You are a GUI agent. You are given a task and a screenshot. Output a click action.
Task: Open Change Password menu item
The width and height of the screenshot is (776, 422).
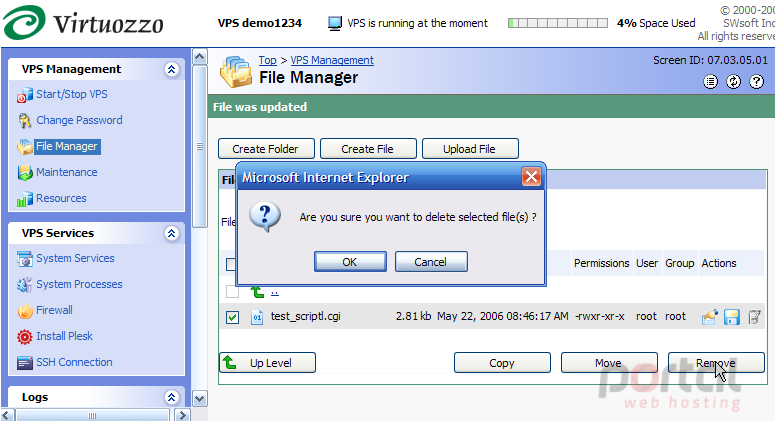pos(79,120)
